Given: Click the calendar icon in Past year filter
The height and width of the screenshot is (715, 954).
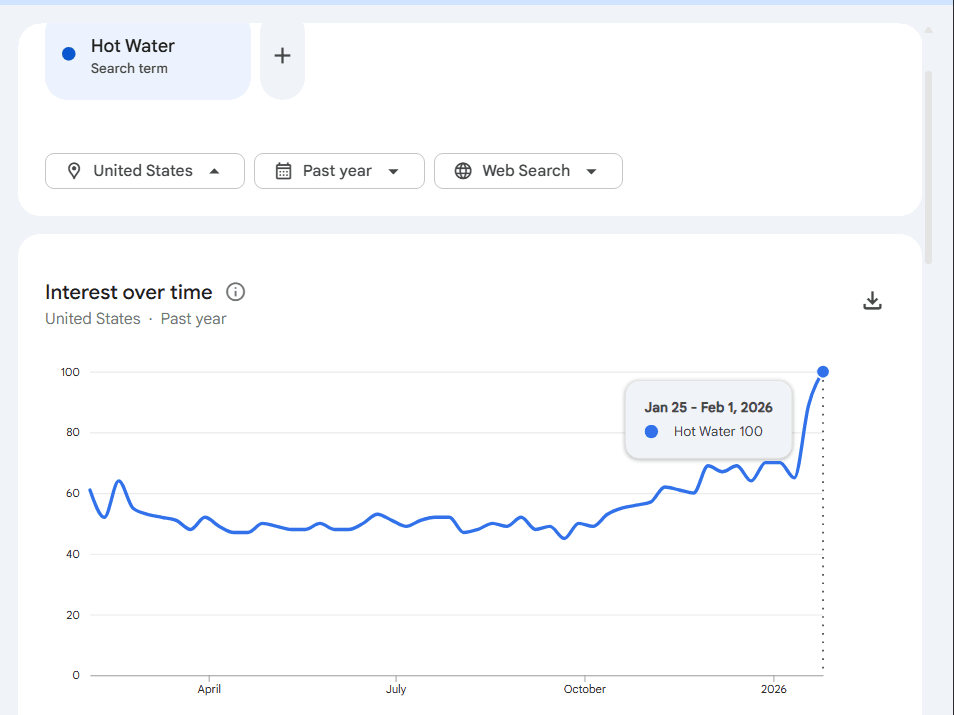Looking at the screenshot, I should (283, 171).
